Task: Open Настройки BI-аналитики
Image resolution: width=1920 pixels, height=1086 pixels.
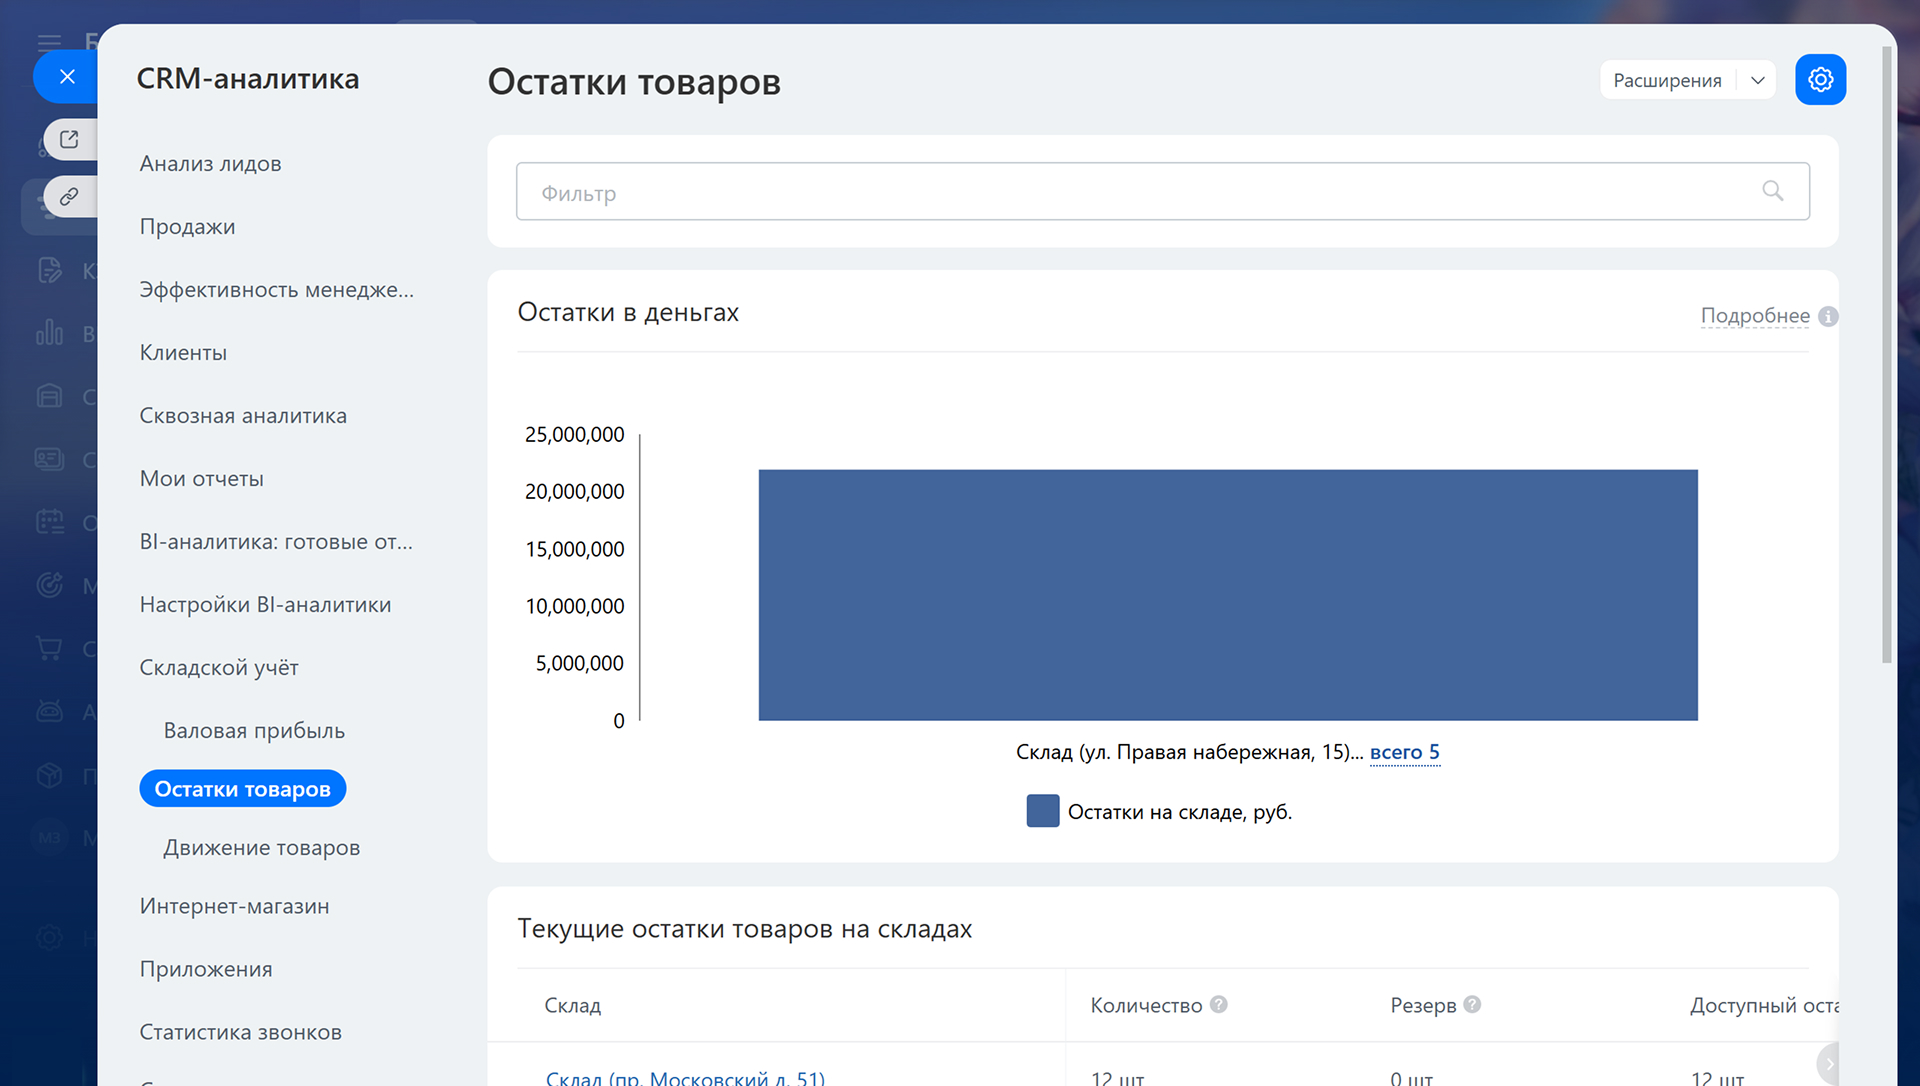Action: pyautogui.click(x=265, y=604)
